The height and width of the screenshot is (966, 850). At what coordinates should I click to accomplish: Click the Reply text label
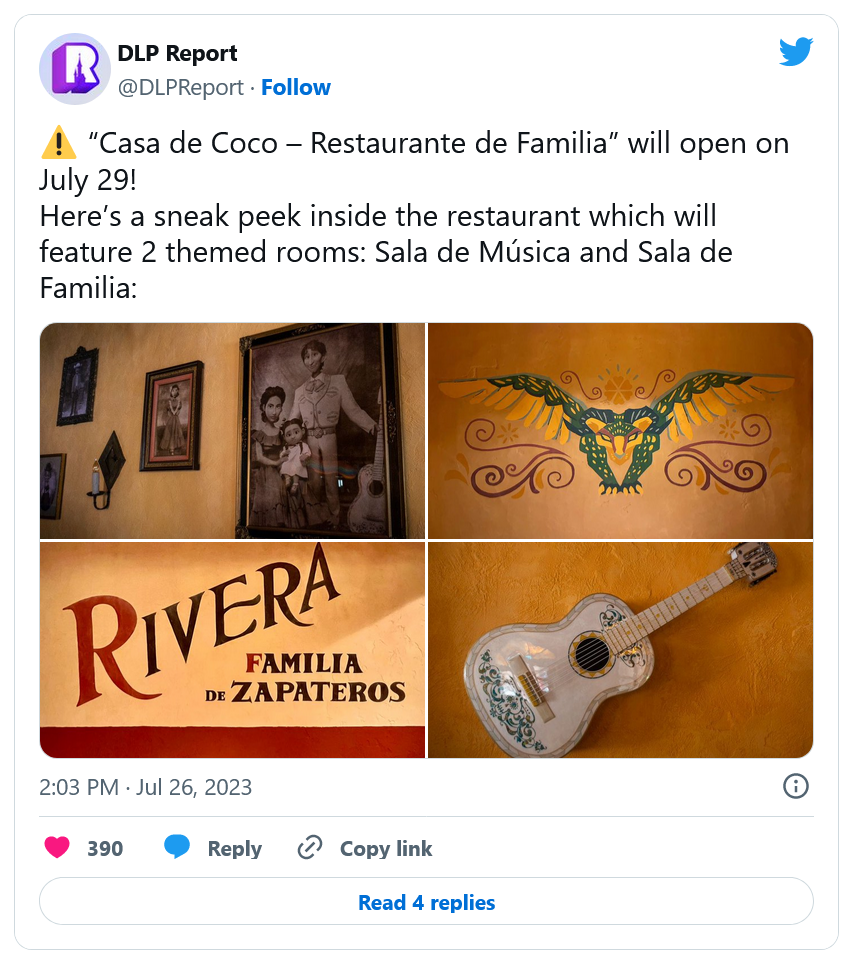coord(234,849)
